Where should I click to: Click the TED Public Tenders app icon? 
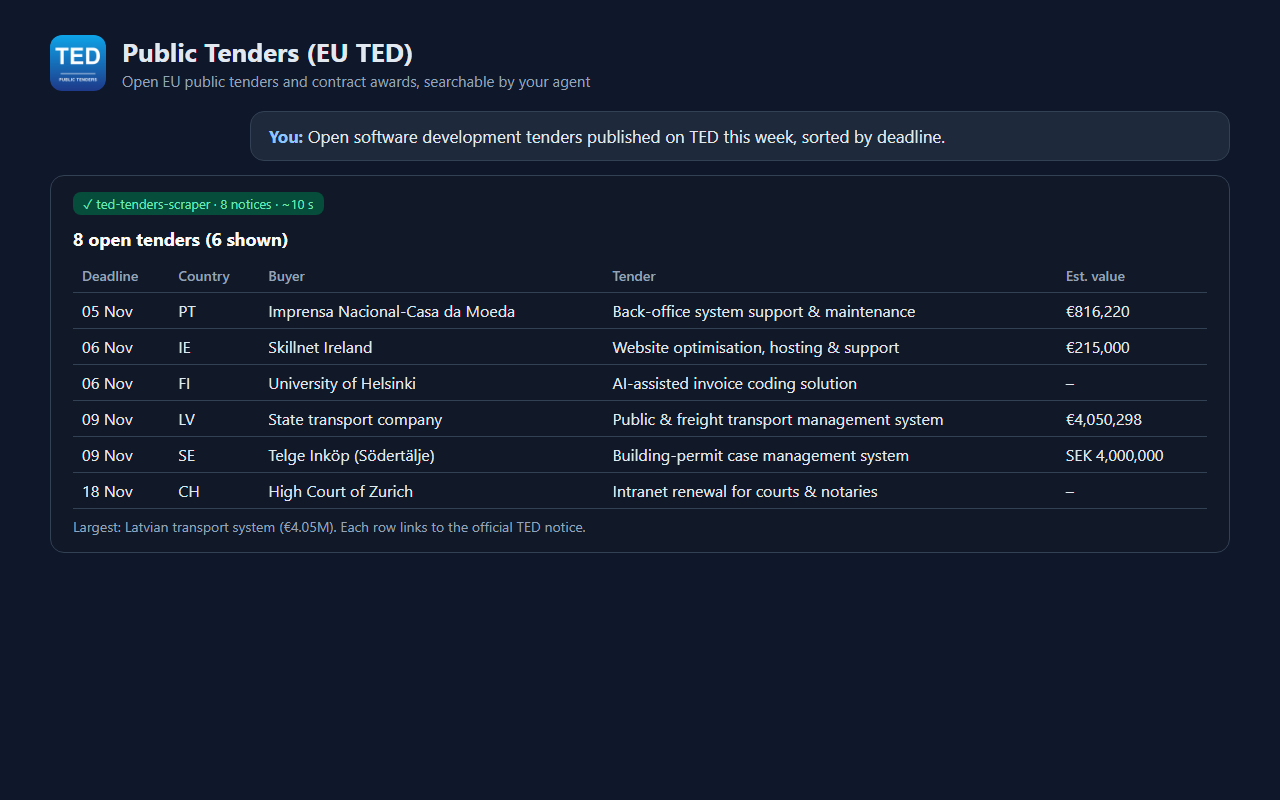(78, 63)
